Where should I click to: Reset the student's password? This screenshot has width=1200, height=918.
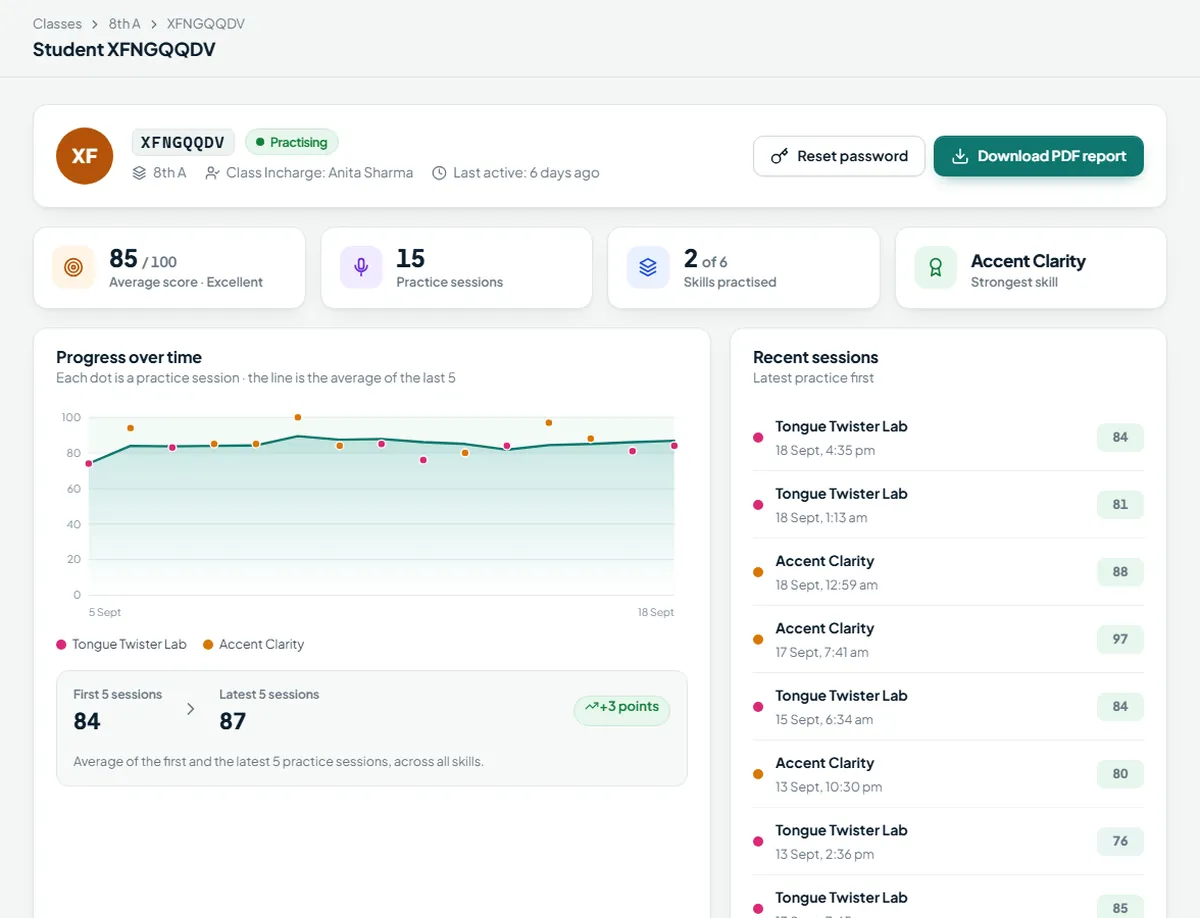click(x=839, y=156)
